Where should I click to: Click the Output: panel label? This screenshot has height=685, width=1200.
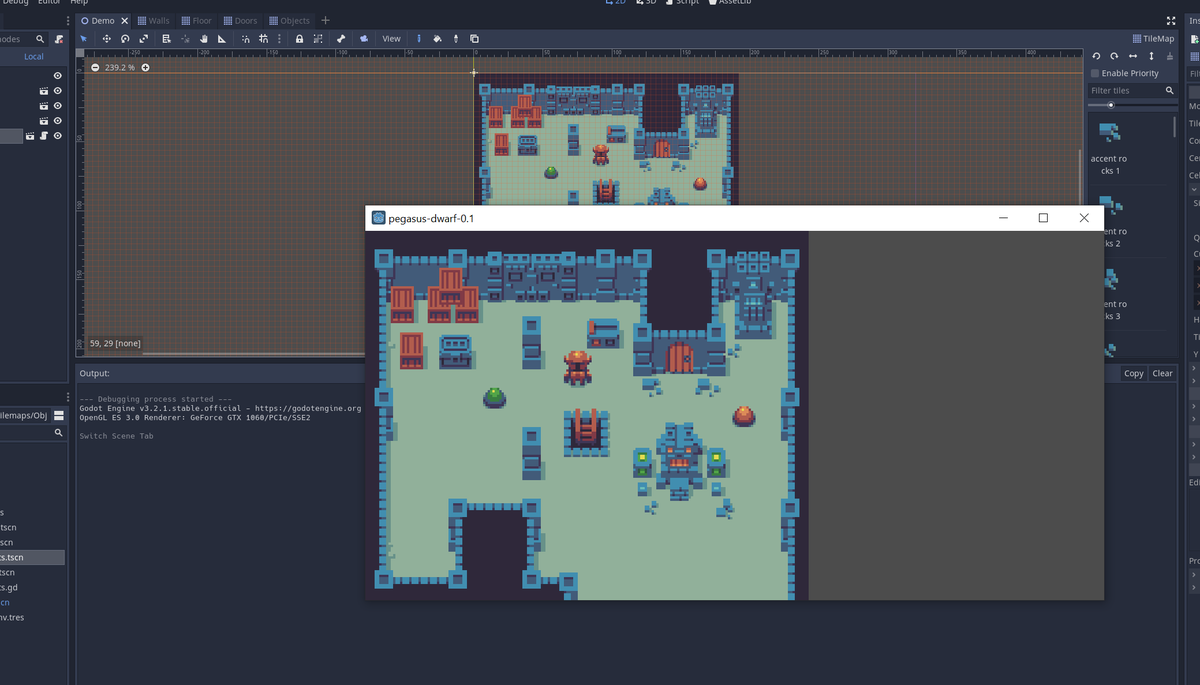pyautogui.click(x=94, y=373)
